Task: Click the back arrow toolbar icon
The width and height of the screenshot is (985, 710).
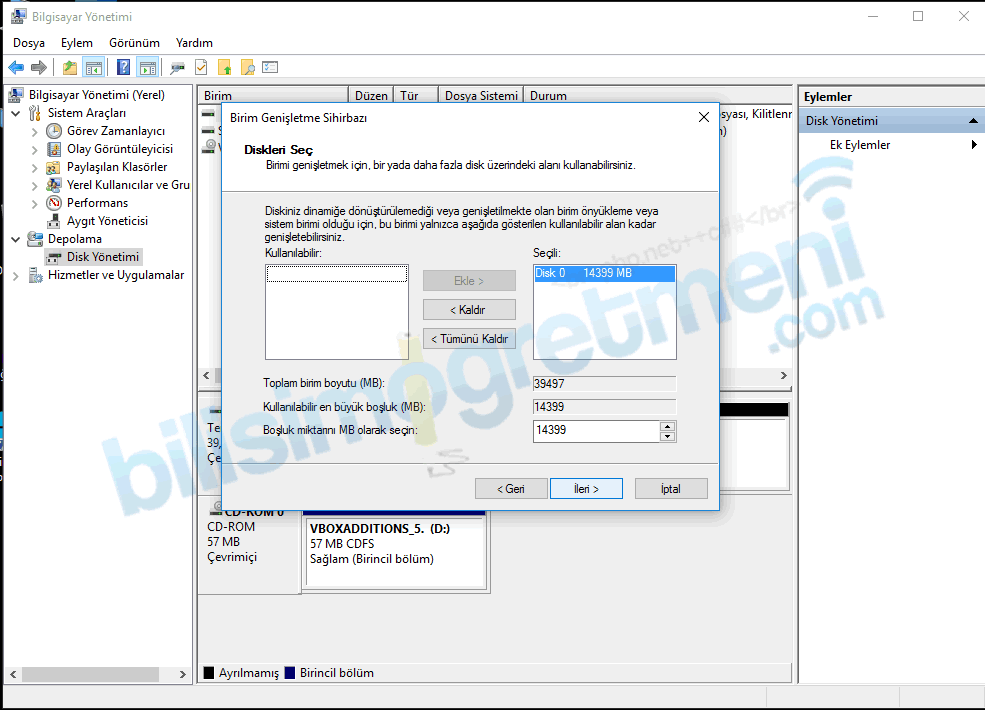Action: click(16, 68)
